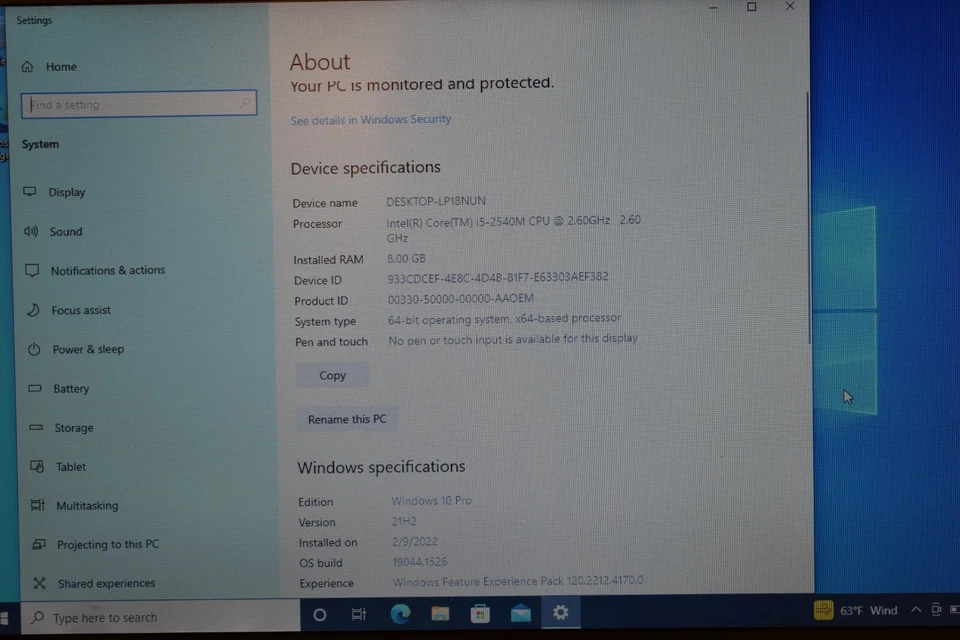This screenshot has height=640, width=960.
Task: Open Battery settings in the sidebar
Action: (x=71, y=388)
